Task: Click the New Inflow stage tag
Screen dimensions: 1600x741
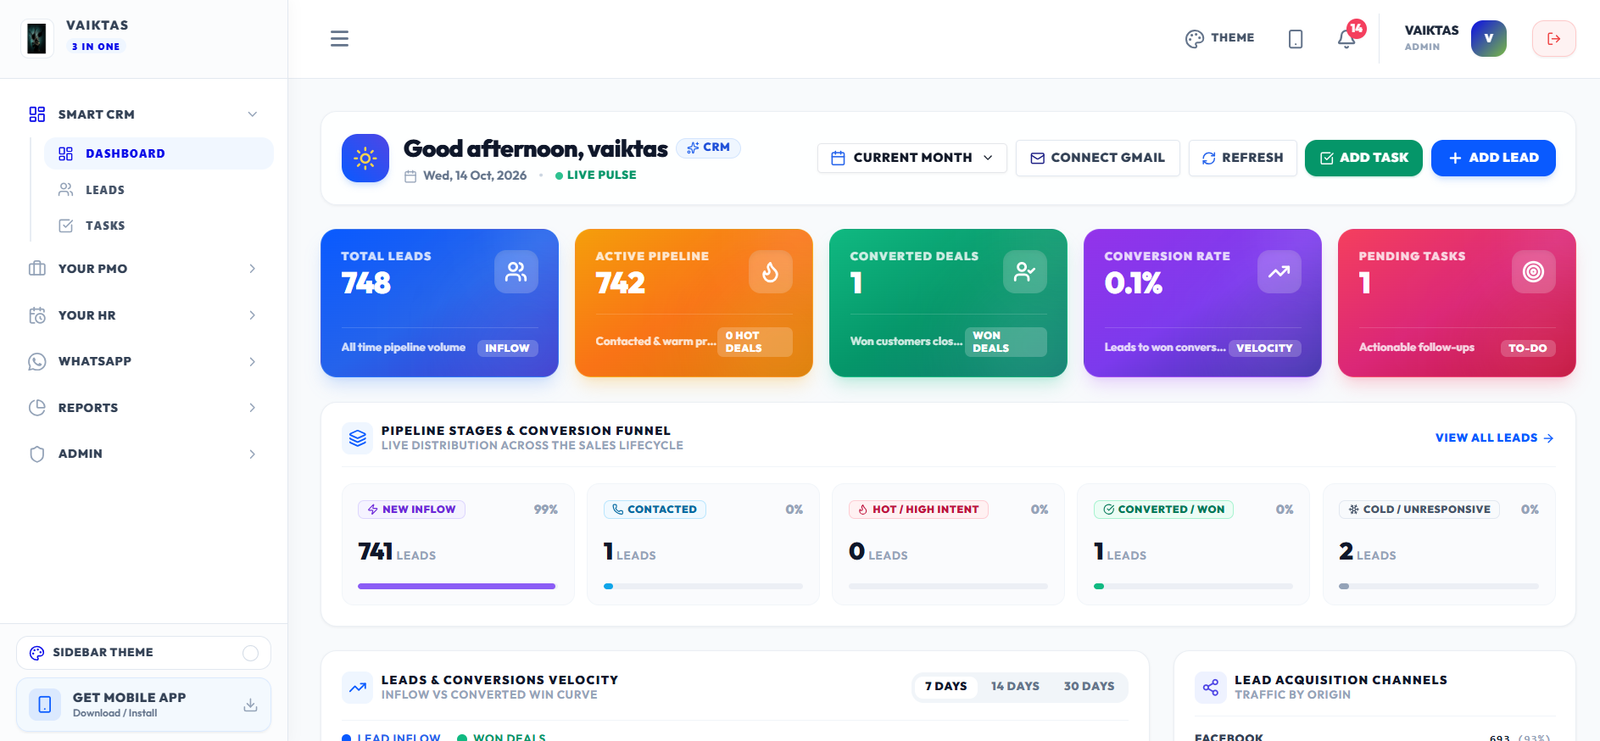Action: click(x=411, y=509)
